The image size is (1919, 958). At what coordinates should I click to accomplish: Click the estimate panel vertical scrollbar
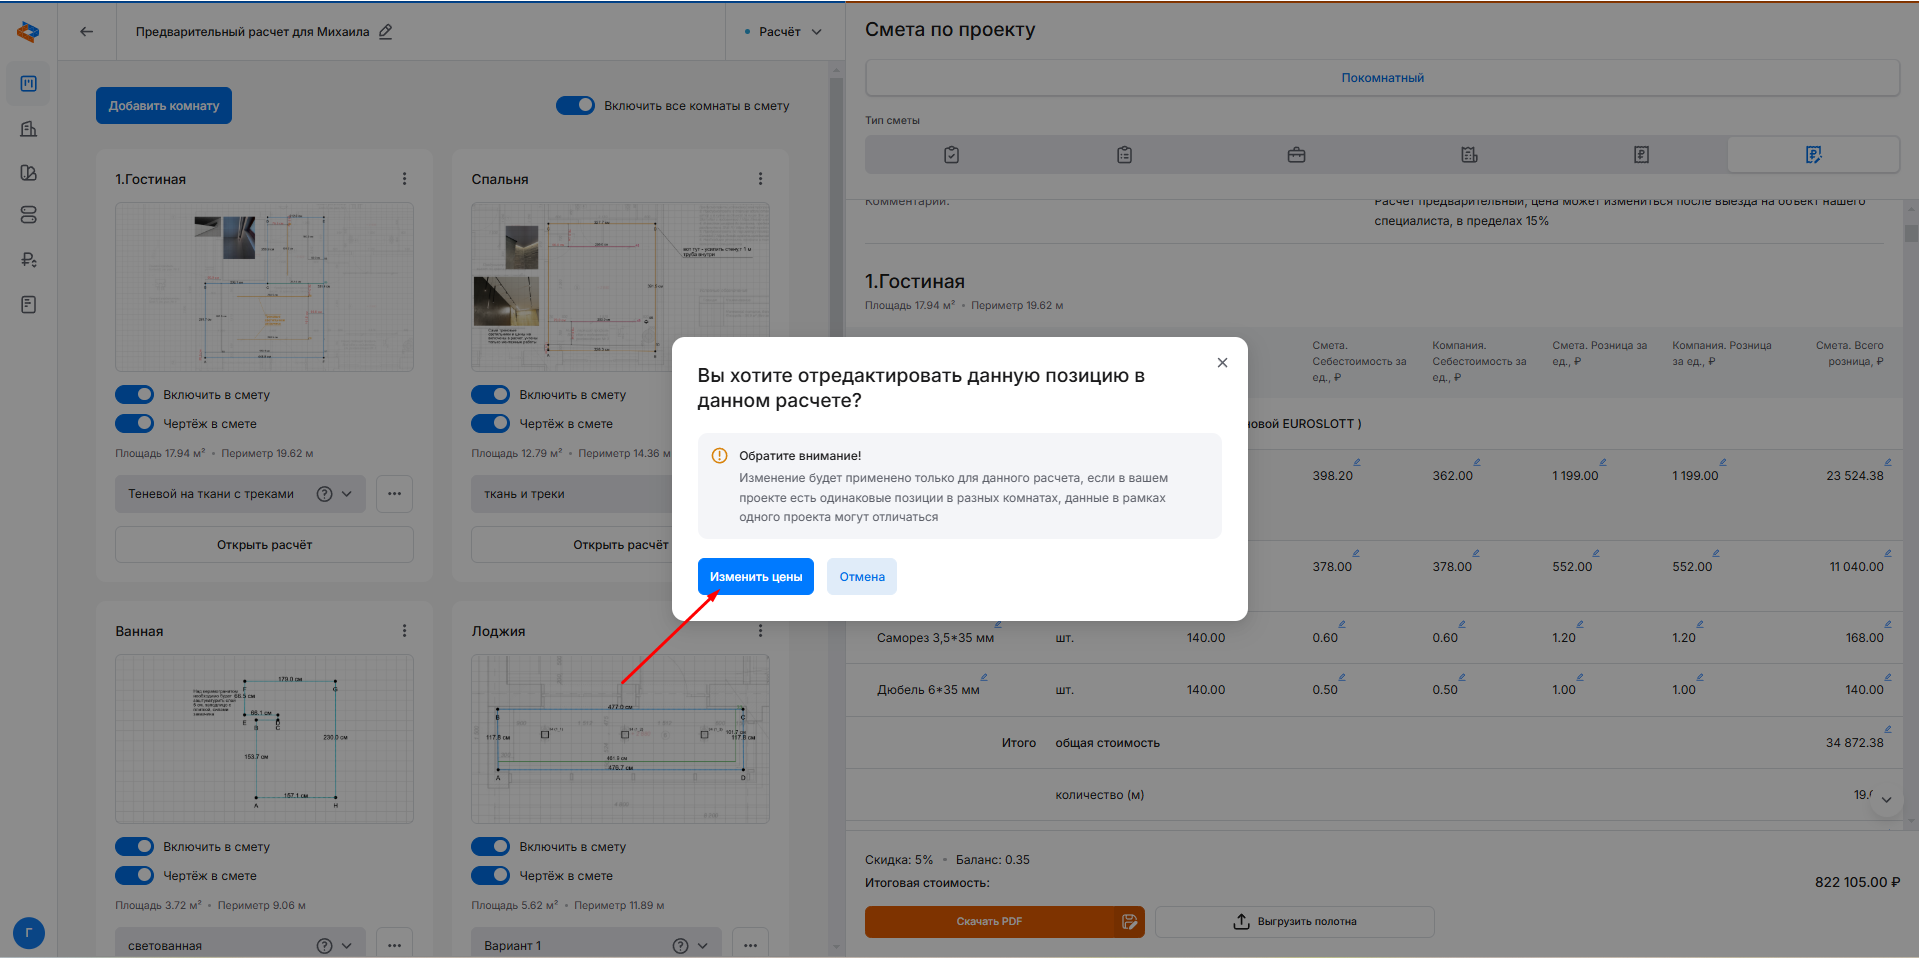1911,233
